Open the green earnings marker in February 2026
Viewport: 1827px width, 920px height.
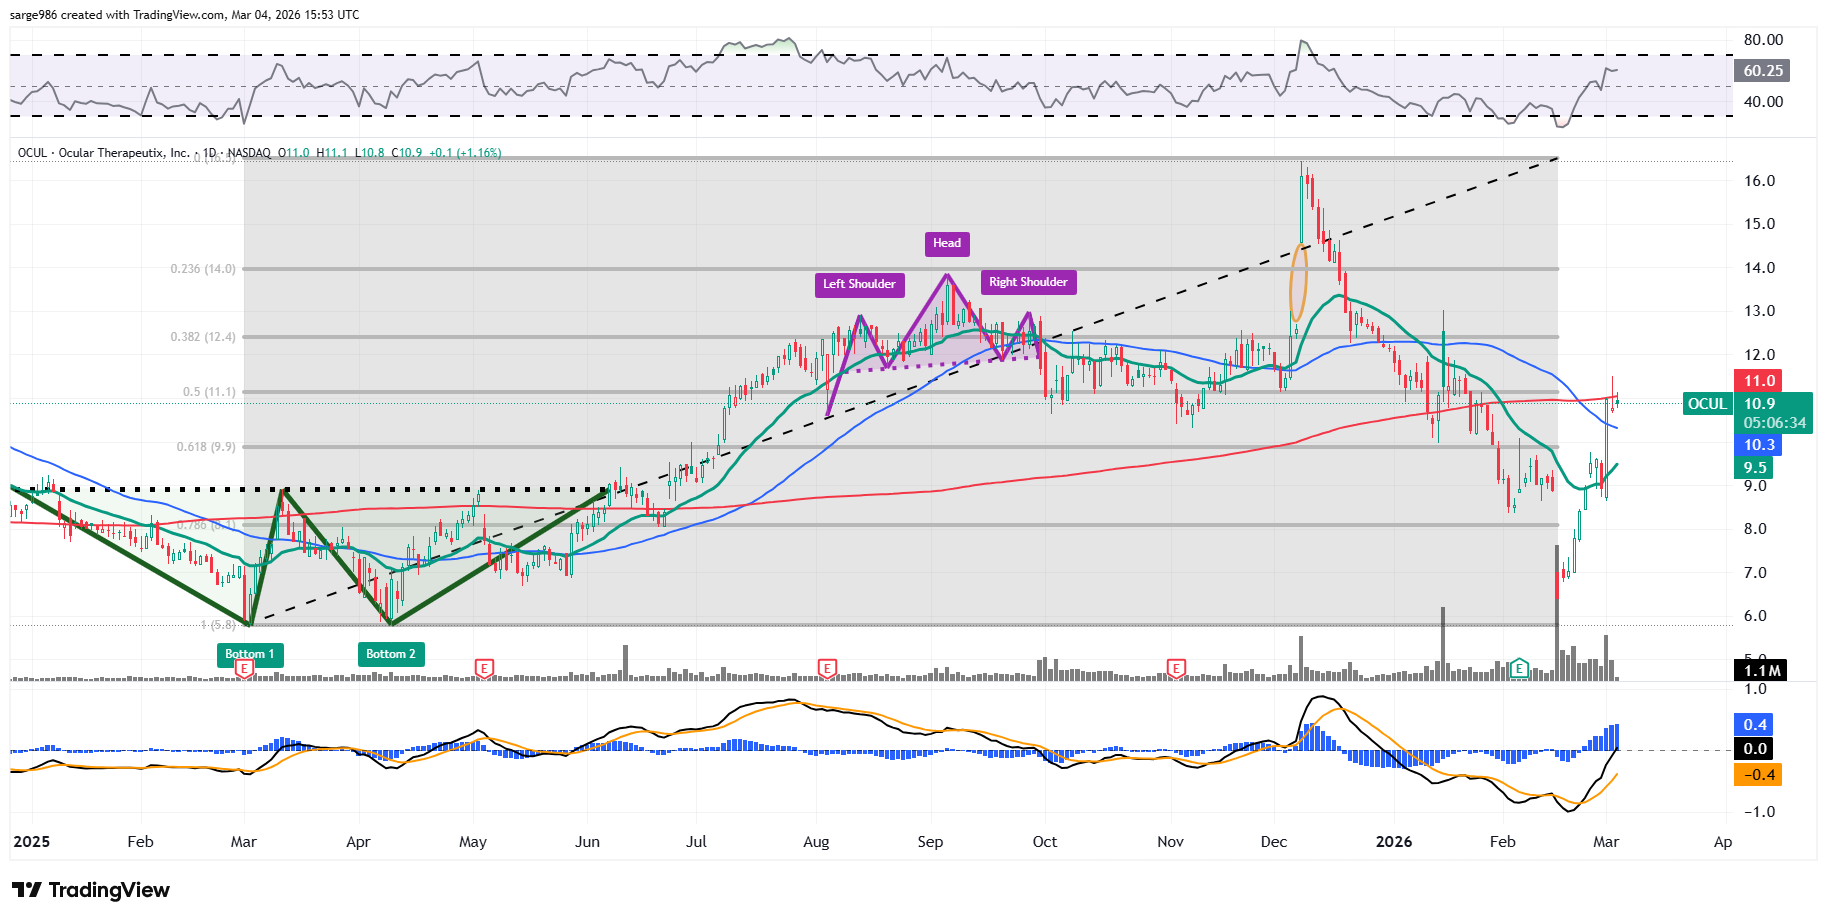[x=1519, y=668]
